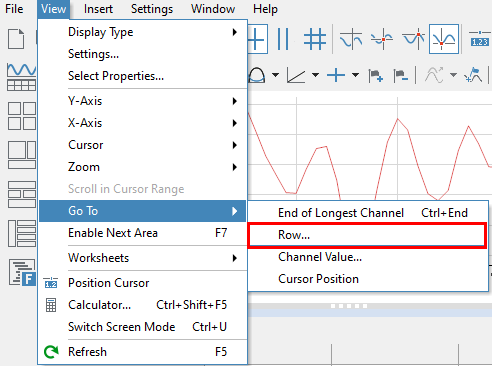Click the add flag icon
This screenshot has height=366, width=492.
coord(376,75)
